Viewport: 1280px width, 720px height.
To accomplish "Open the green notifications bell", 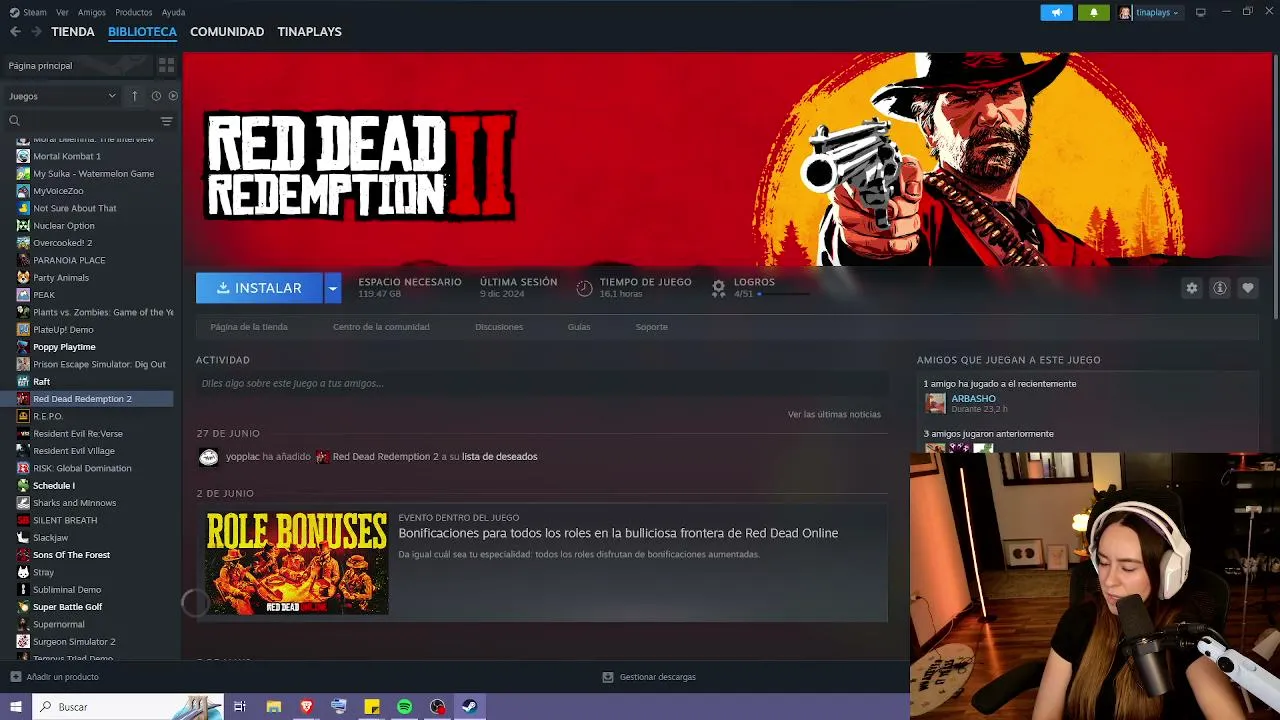I will 1093,13.
